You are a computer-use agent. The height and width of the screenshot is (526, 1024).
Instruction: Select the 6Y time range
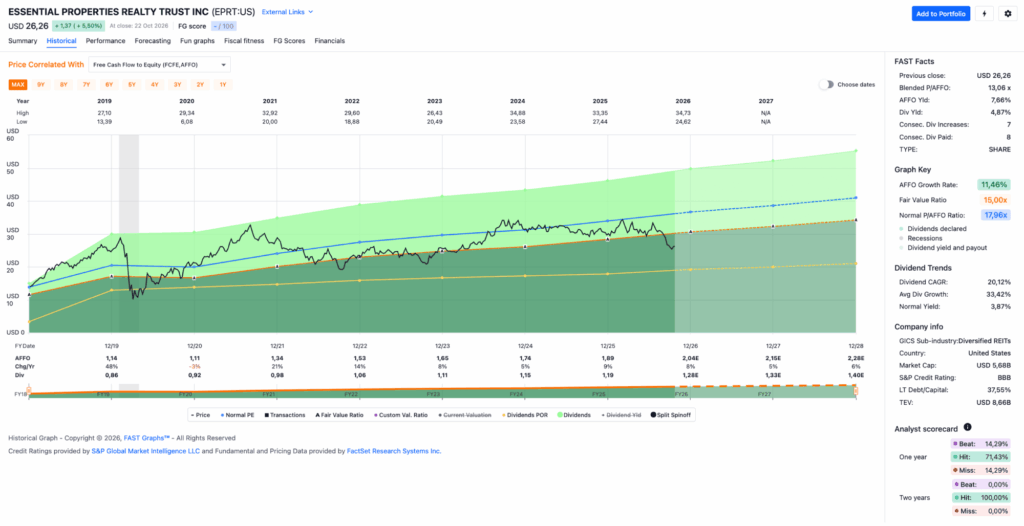(109, 84)
